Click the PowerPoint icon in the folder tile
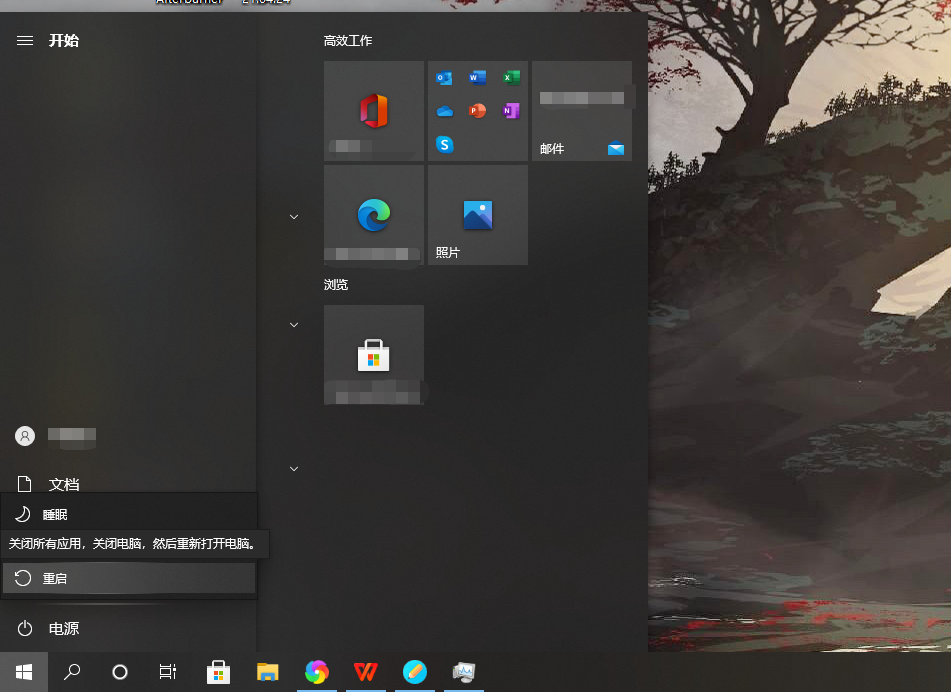Image resolution: width=951 pixels, height=692 pixels. click(x=477, y=111)
